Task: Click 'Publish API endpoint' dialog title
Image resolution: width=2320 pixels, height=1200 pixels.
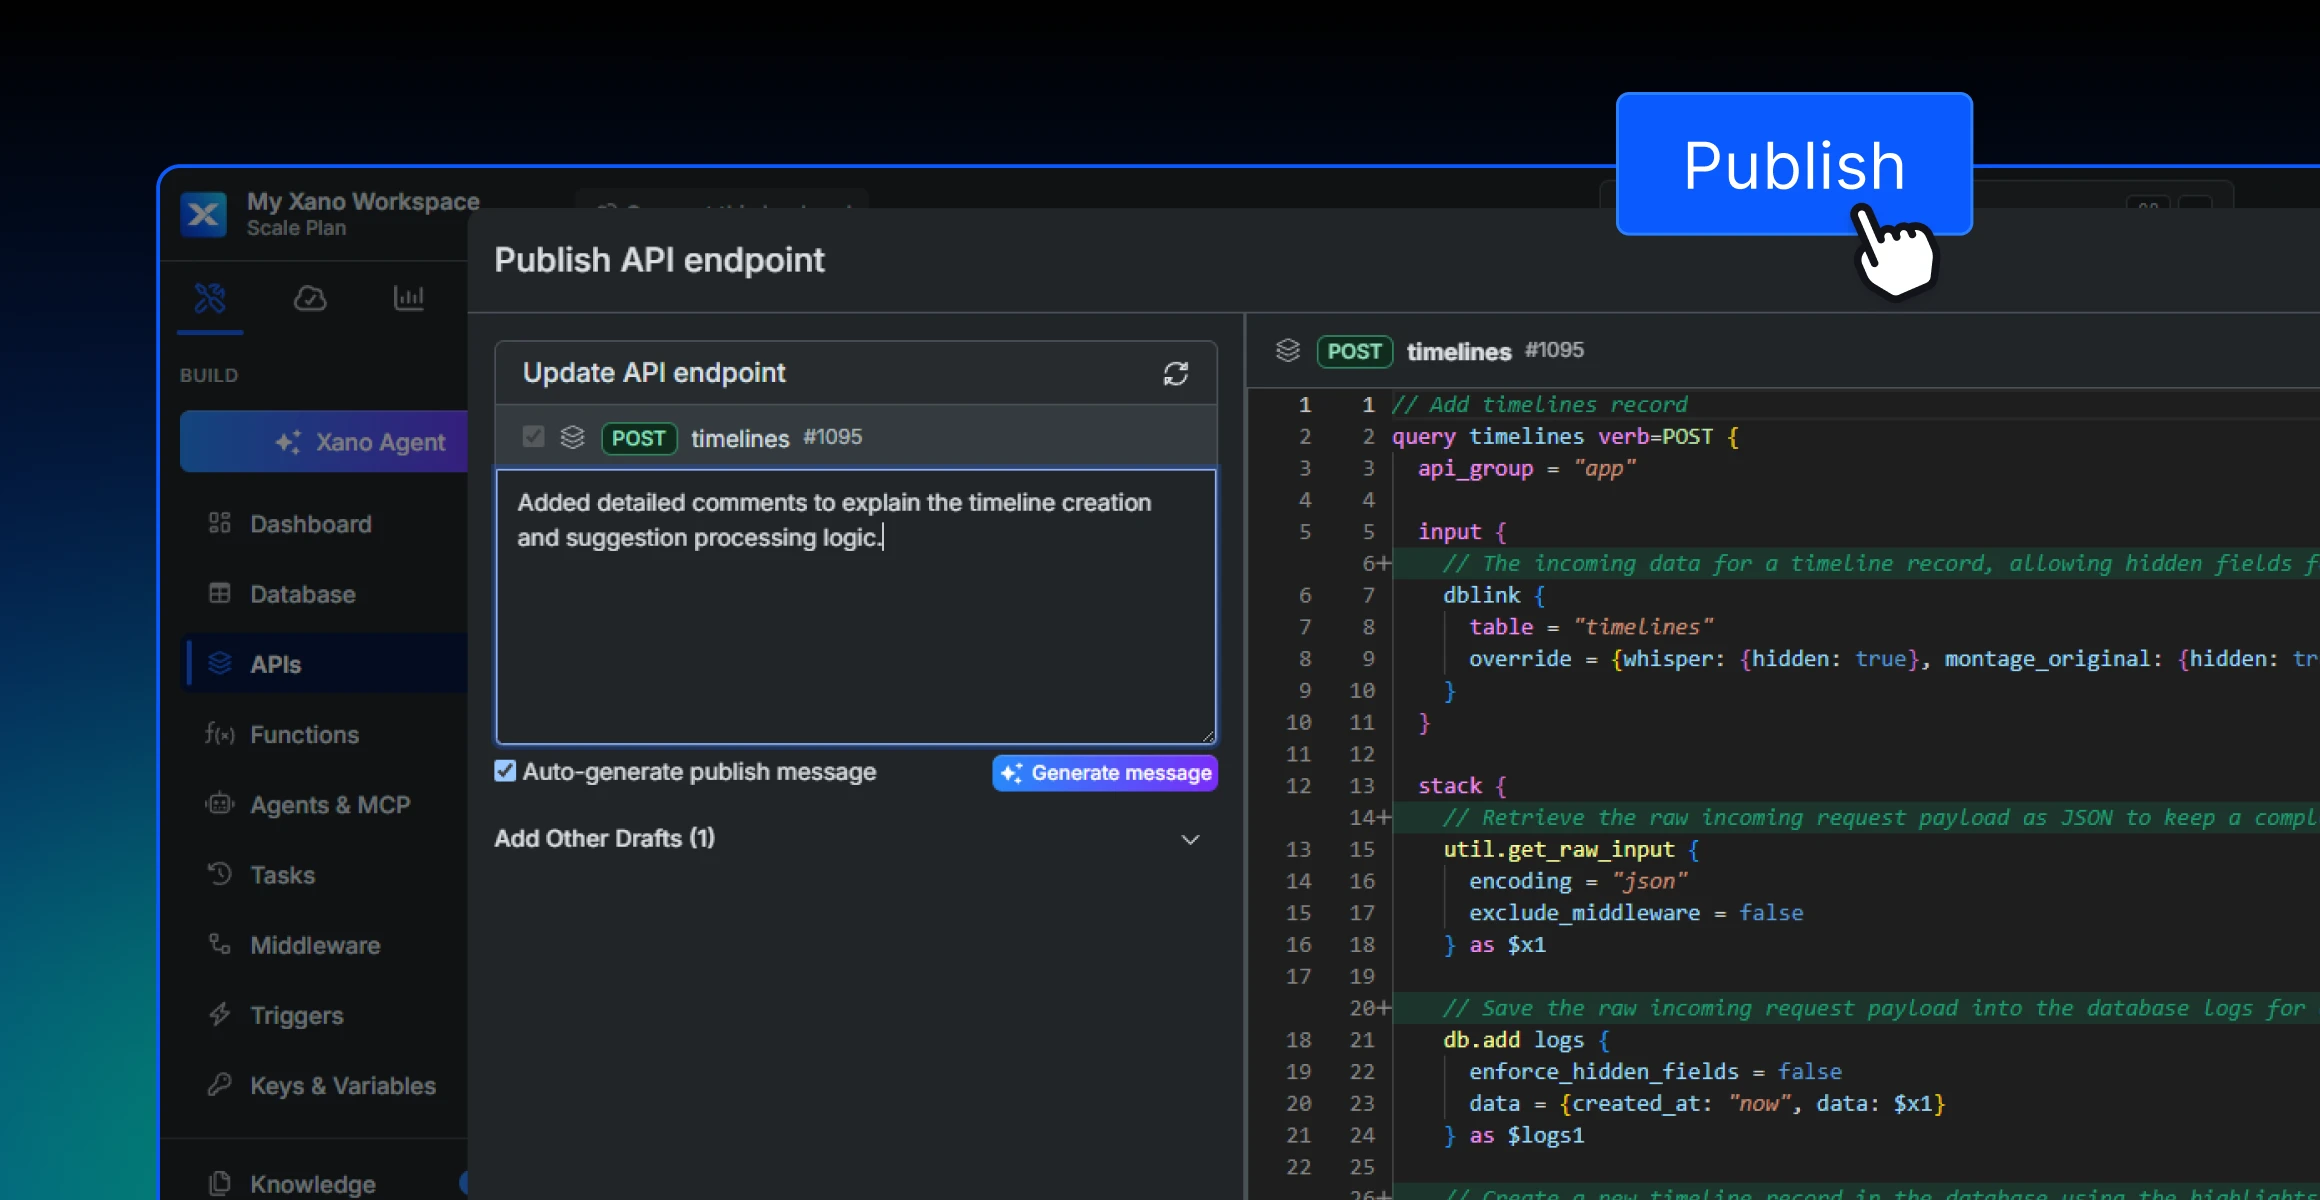Action: (x=659, y=260)
